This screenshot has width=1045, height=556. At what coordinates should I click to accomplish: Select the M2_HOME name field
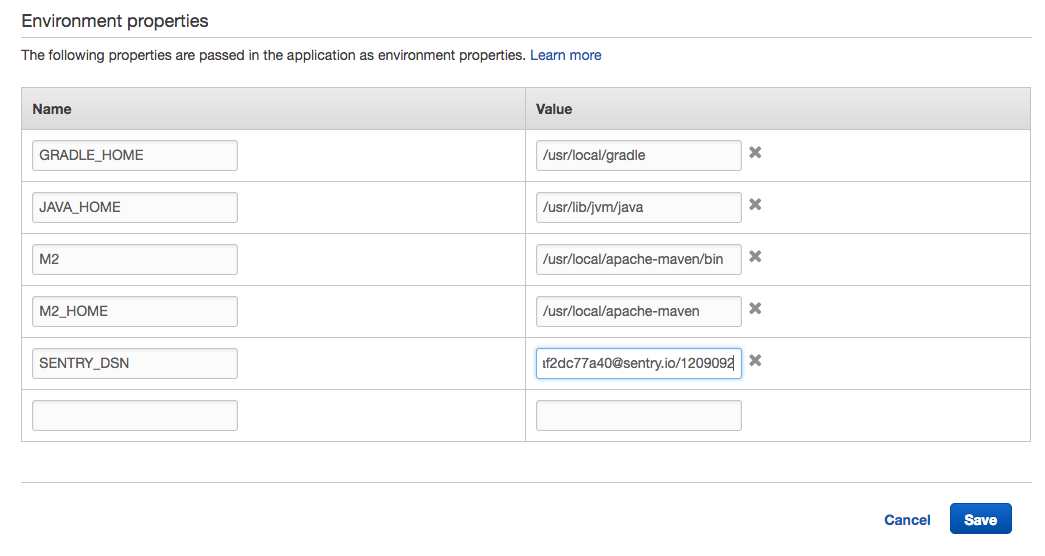tap(135, 311)
